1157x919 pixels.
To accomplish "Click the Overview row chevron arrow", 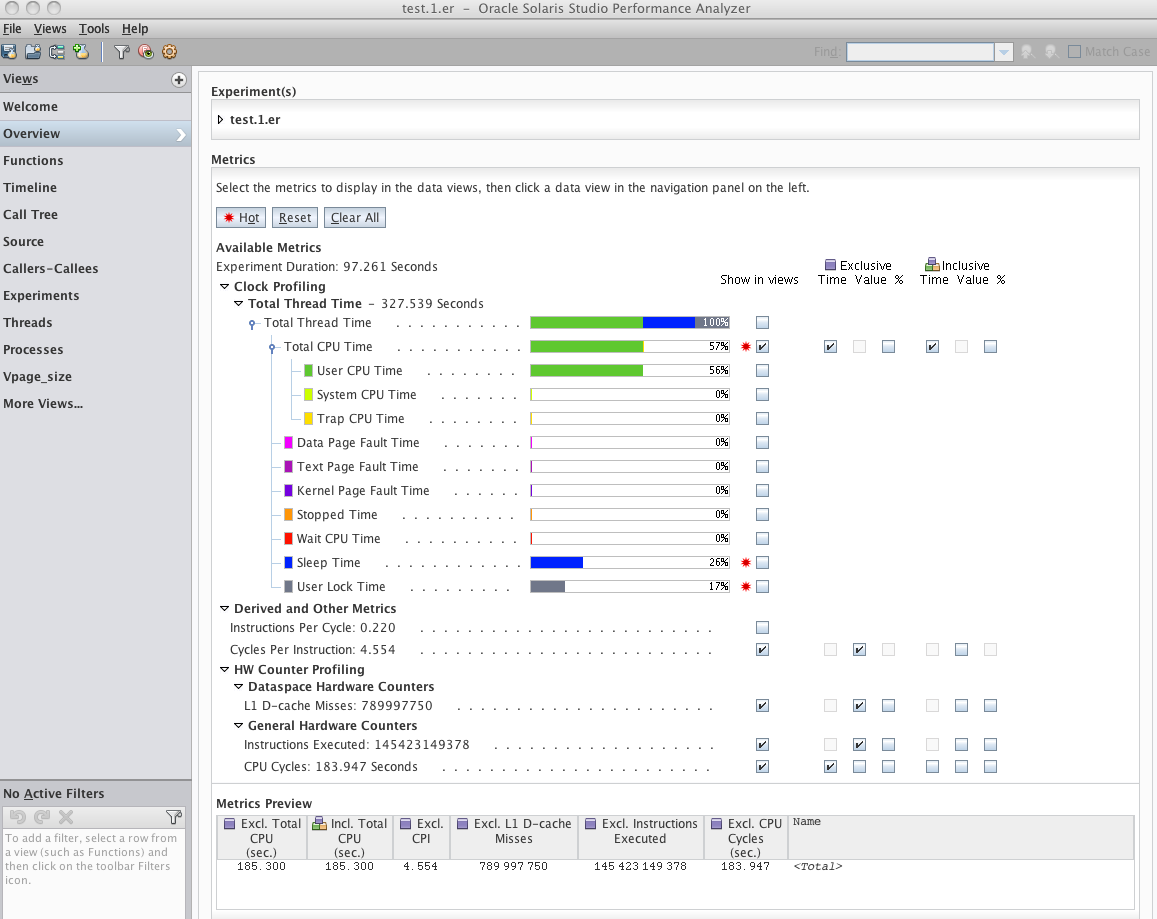I will 181,134.
